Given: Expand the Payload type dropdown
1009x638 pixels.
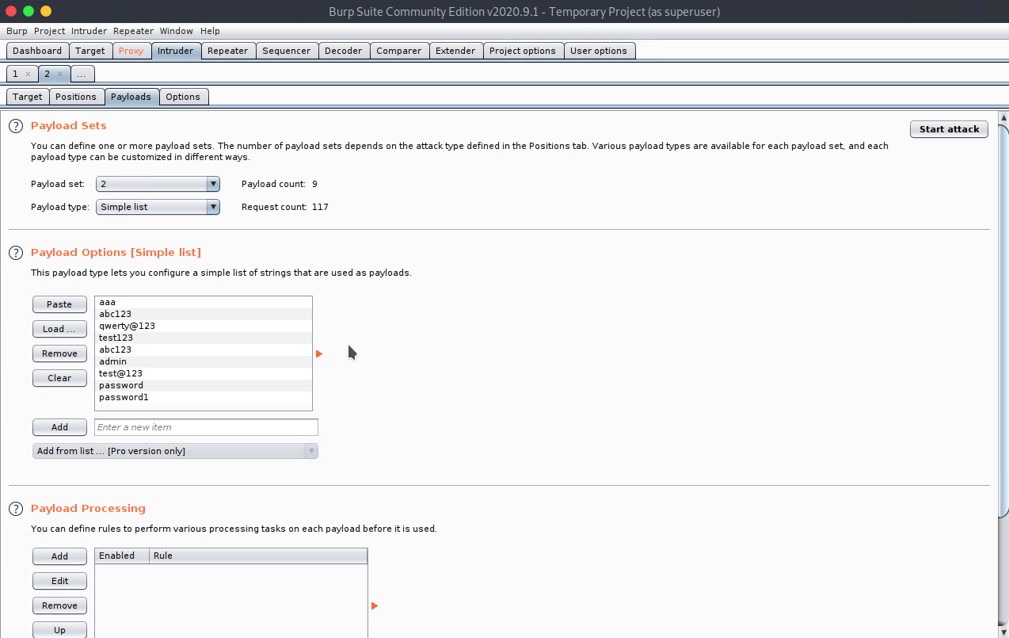Looking at the screenshot, I should [212, 207].
